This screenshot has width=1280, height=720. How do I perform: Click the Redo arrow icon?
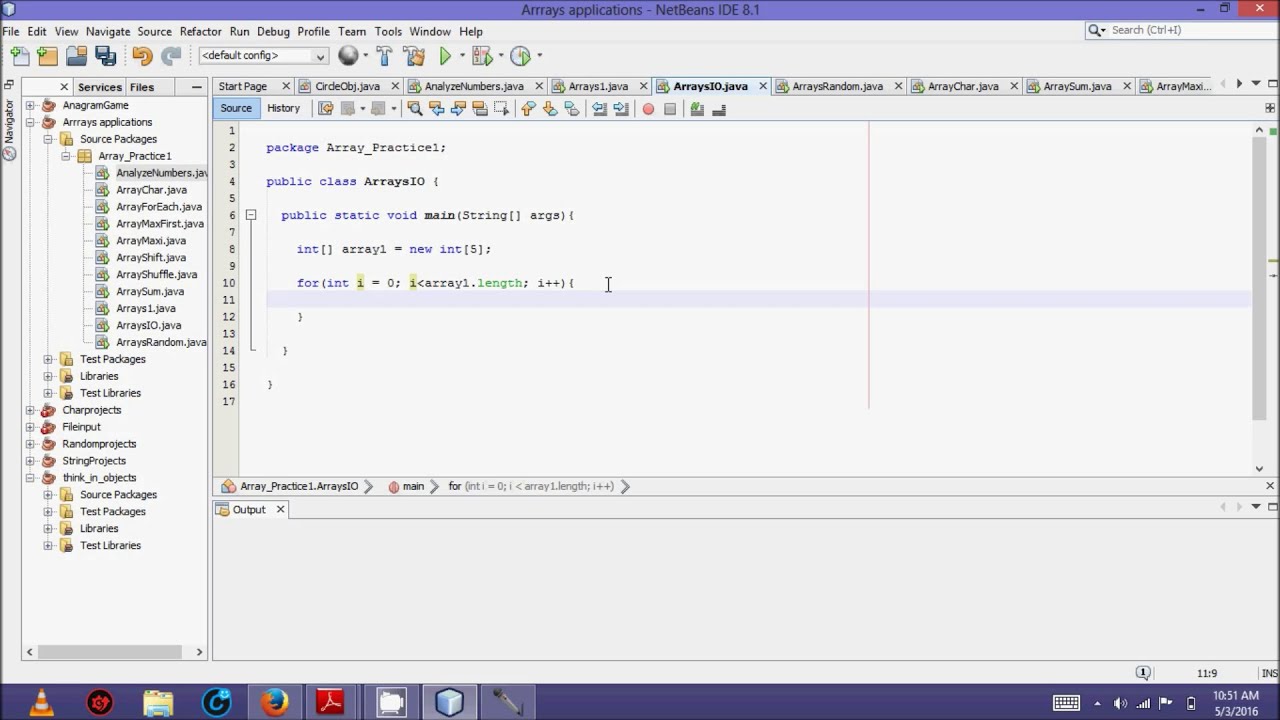[171, 56]
